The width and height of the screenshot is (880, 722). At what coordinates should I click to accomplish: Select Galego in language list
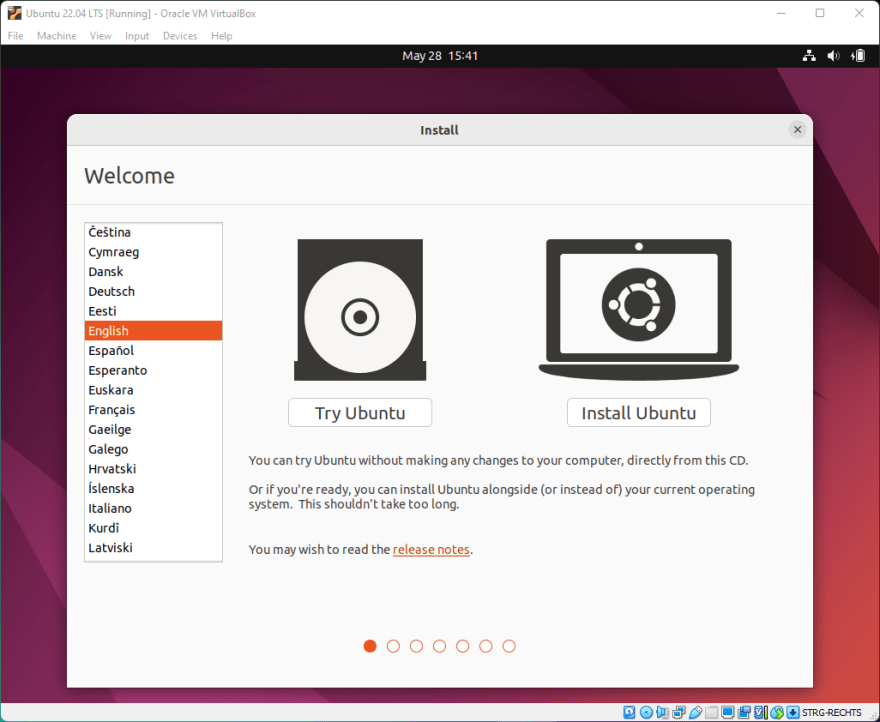[x=153, y=449]
